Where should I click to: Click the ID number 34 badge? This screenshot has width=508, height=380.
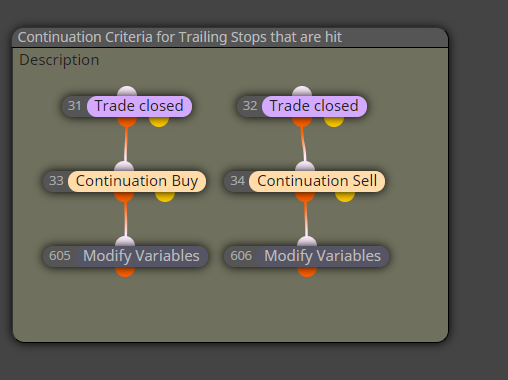[238, 181]
